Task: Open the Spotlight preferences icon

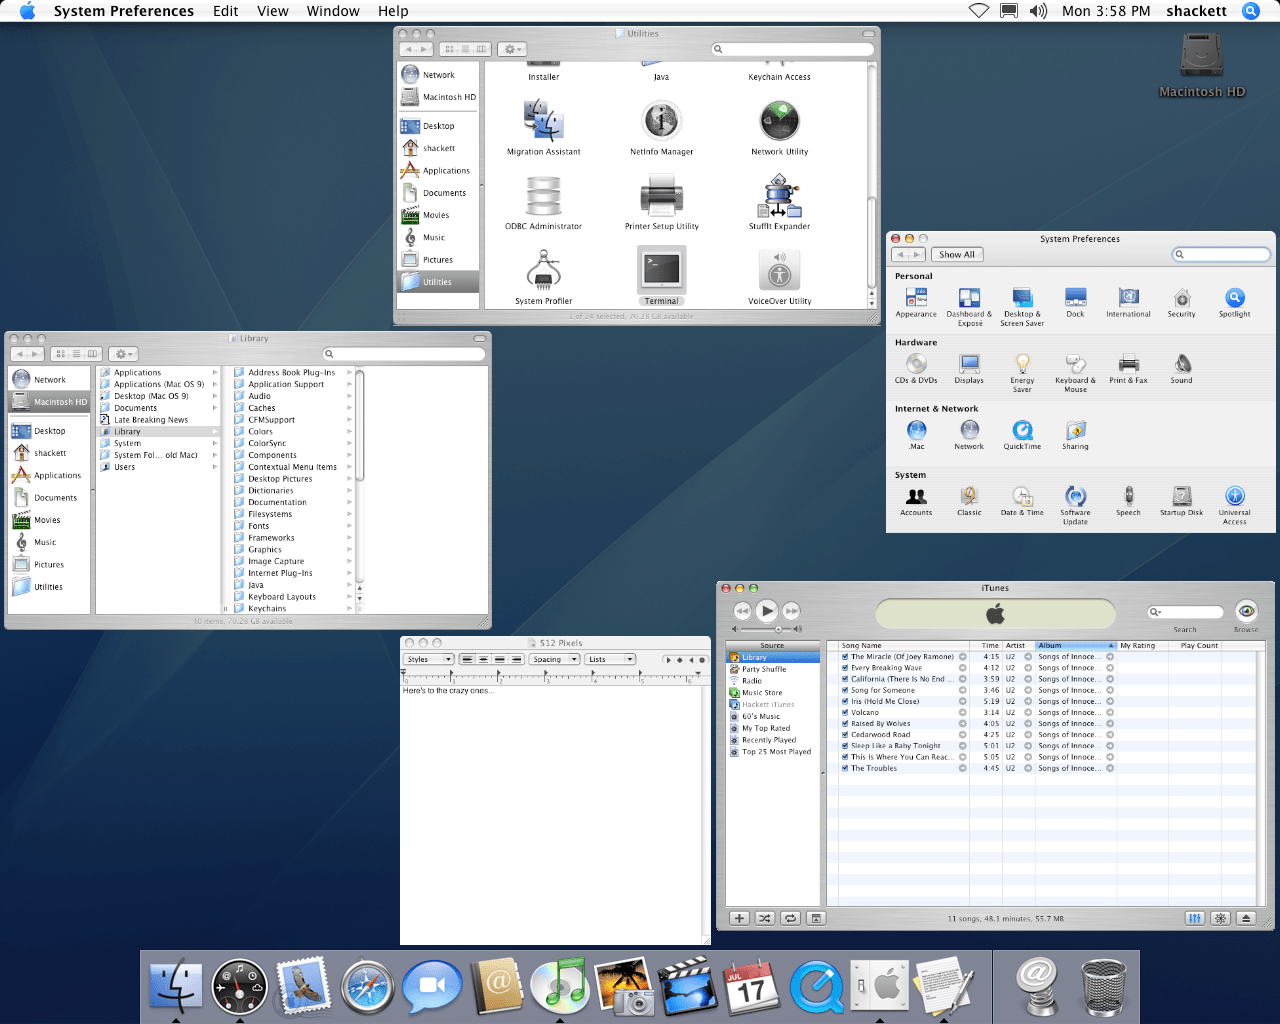Action: (1235, 299)
